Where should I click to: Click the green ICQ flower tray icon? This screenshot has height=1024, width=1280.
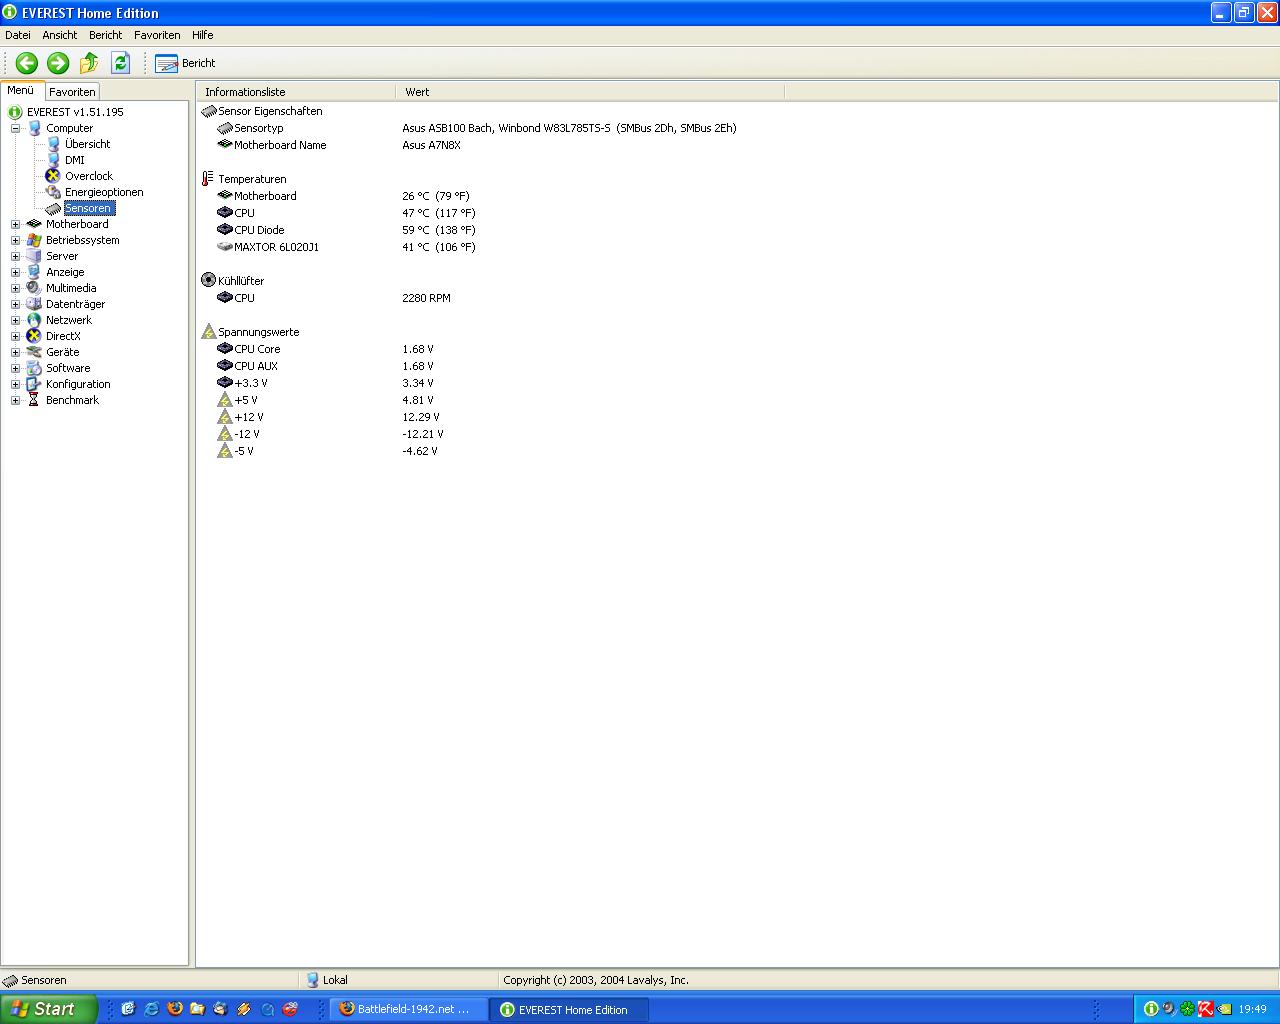pyautogui.click(x=1187, y=1009)
